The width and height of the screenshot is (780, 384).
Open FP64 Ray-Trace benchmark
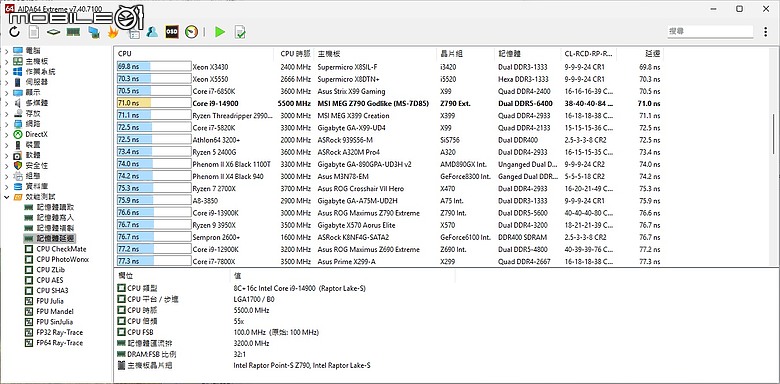coord(60,343)
